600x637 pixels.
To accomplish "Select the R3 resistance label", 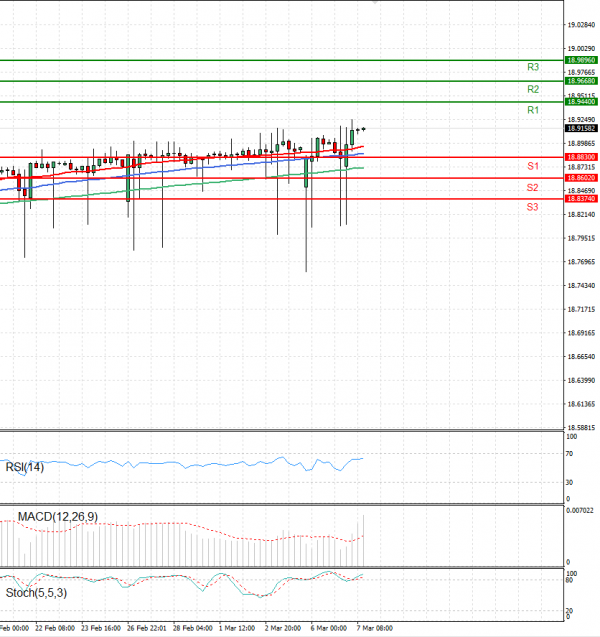I will click(x=533, y=67).
